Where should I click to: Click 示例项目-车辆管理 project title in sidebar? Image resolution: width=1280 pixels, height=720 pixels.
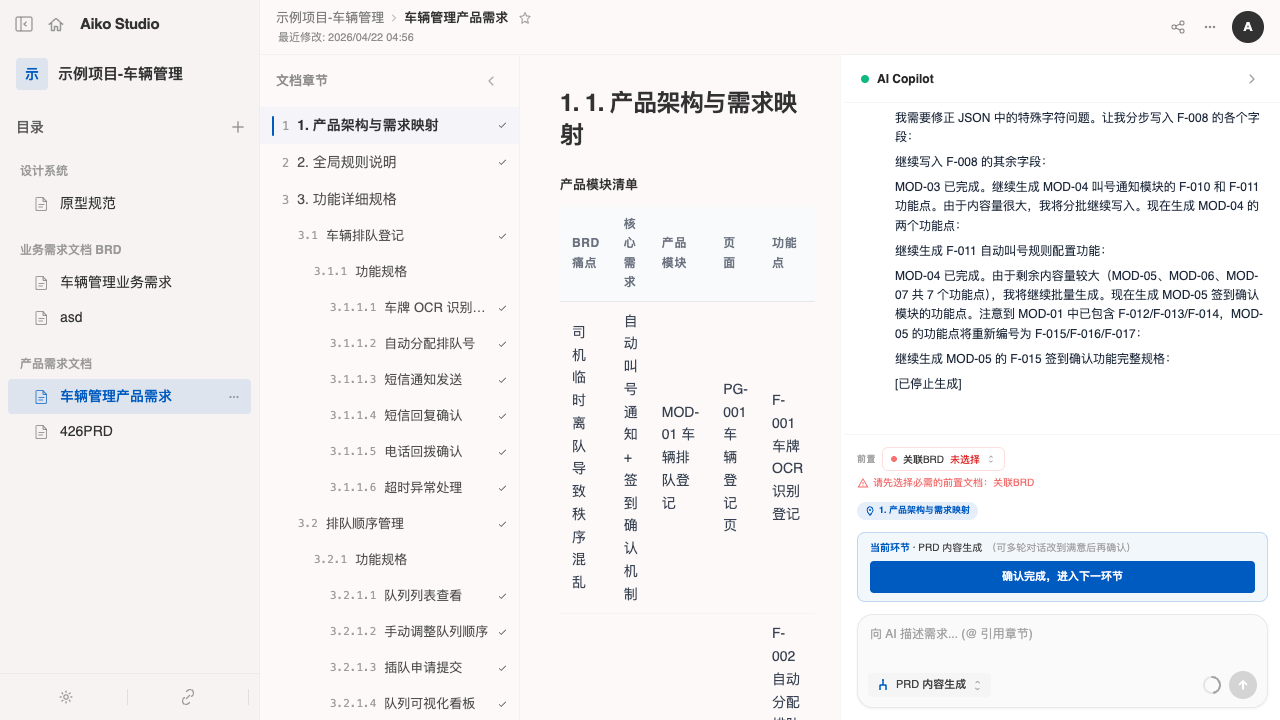pyautogui.click(x=120, y=74)
